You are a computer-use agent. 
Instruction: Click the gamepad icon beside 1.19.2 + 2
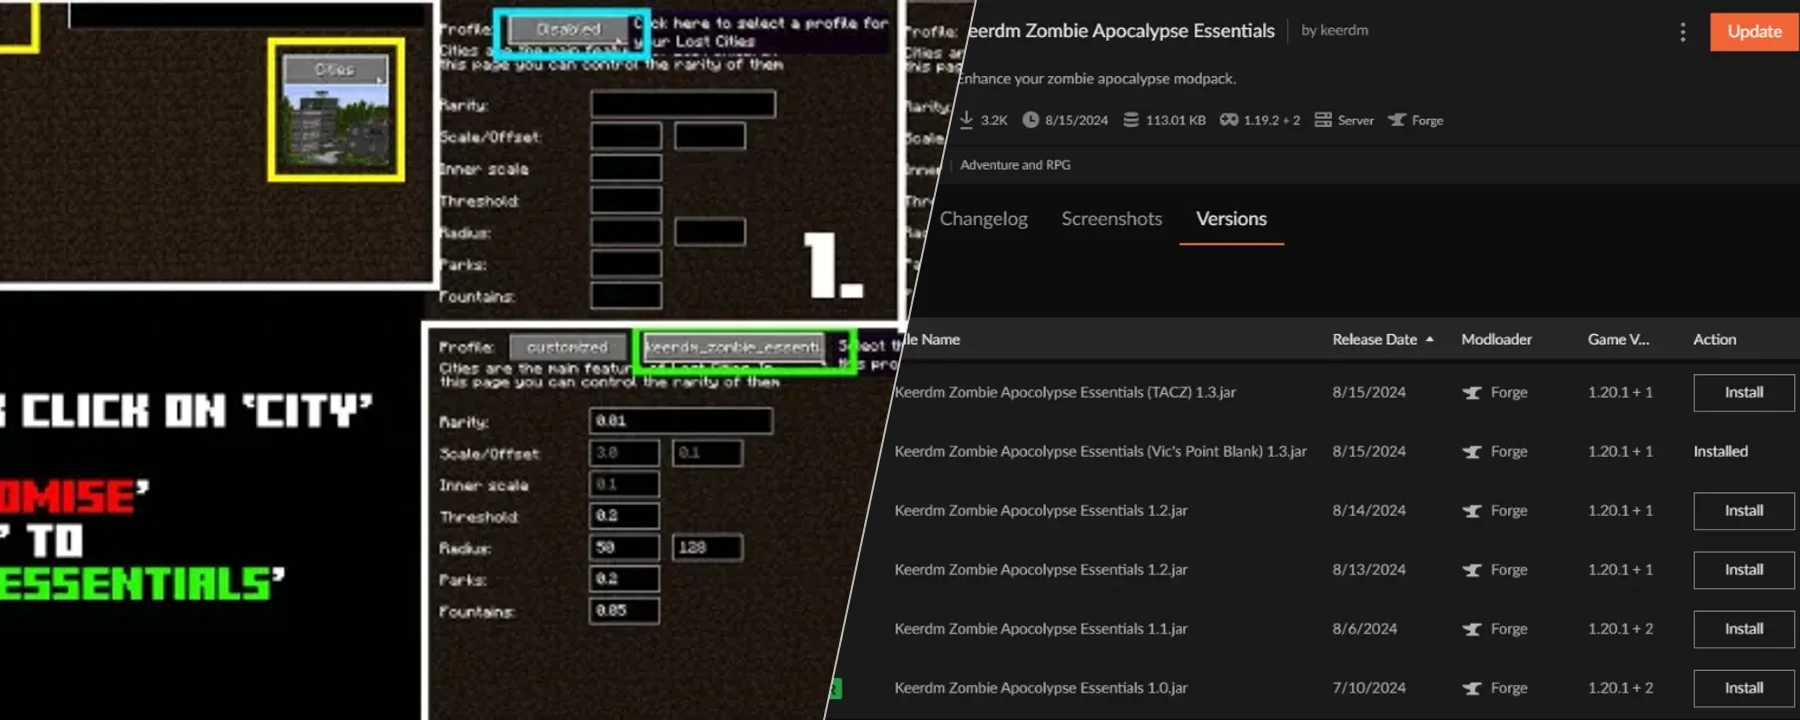point(1229,120)
